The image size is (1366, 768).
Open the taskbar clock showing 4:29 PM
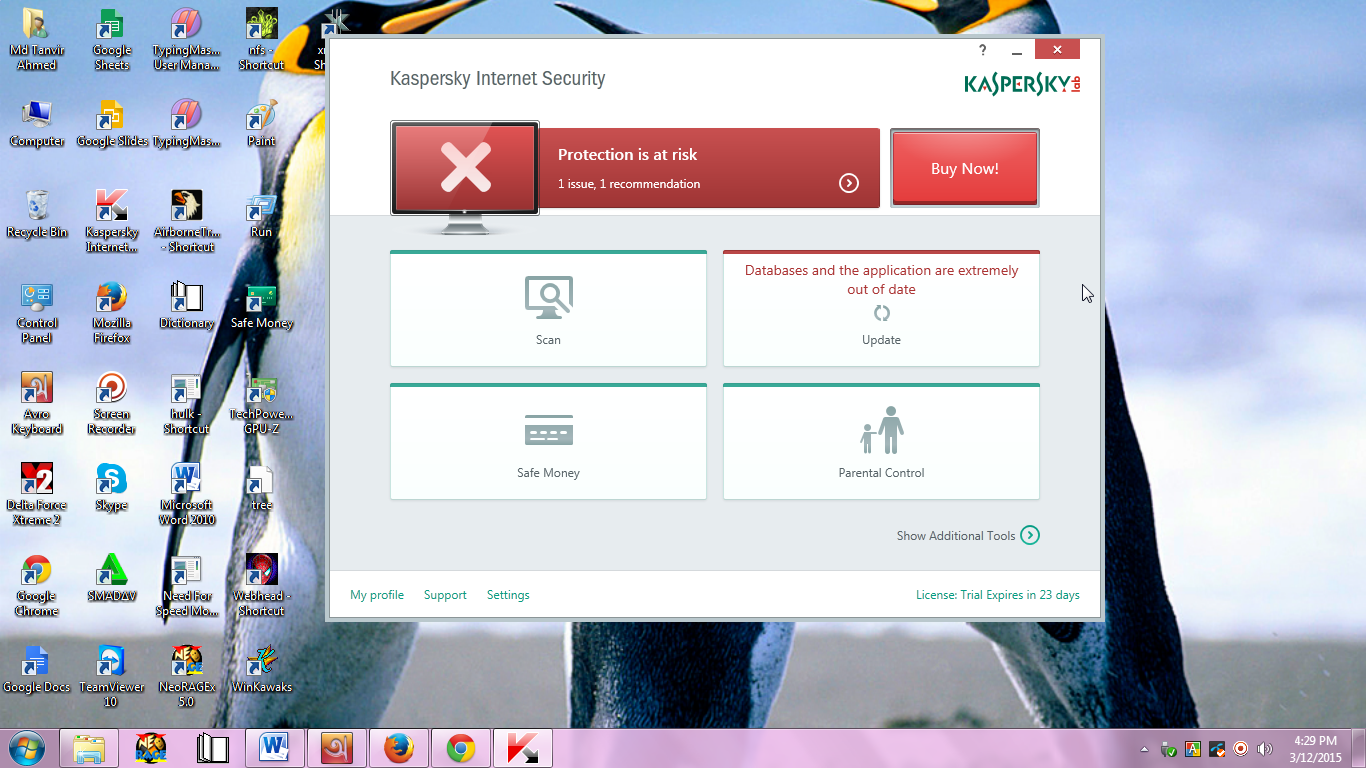click(x=1315, y=749)
